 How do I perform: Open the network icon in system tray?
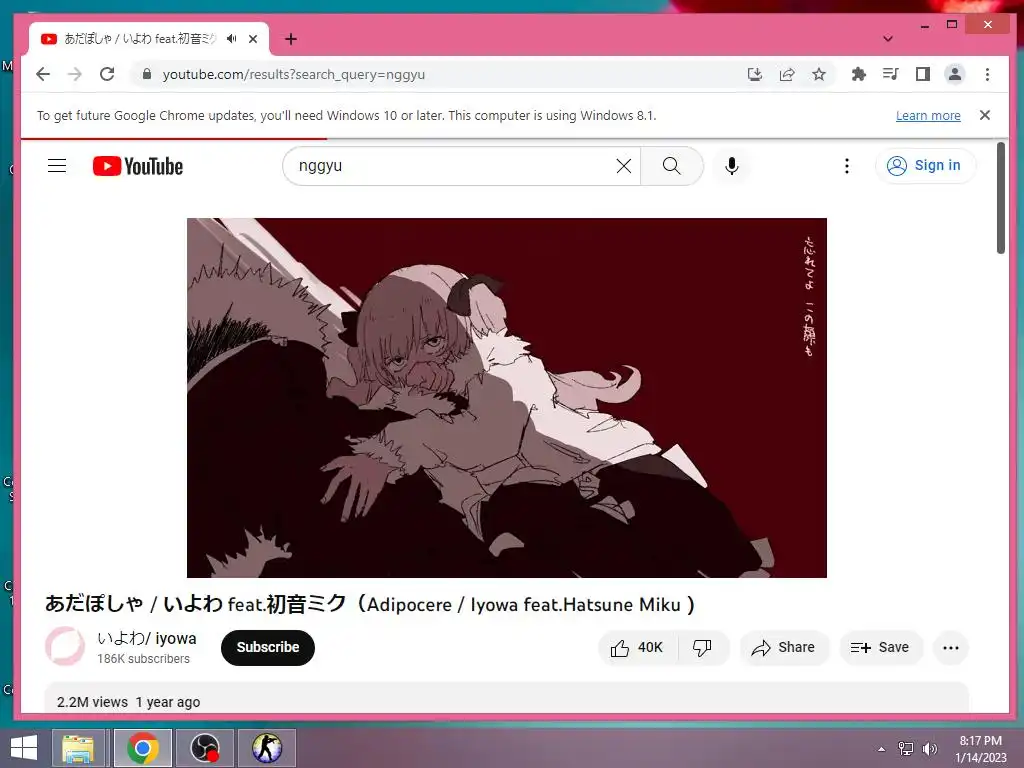coord(906,748)
